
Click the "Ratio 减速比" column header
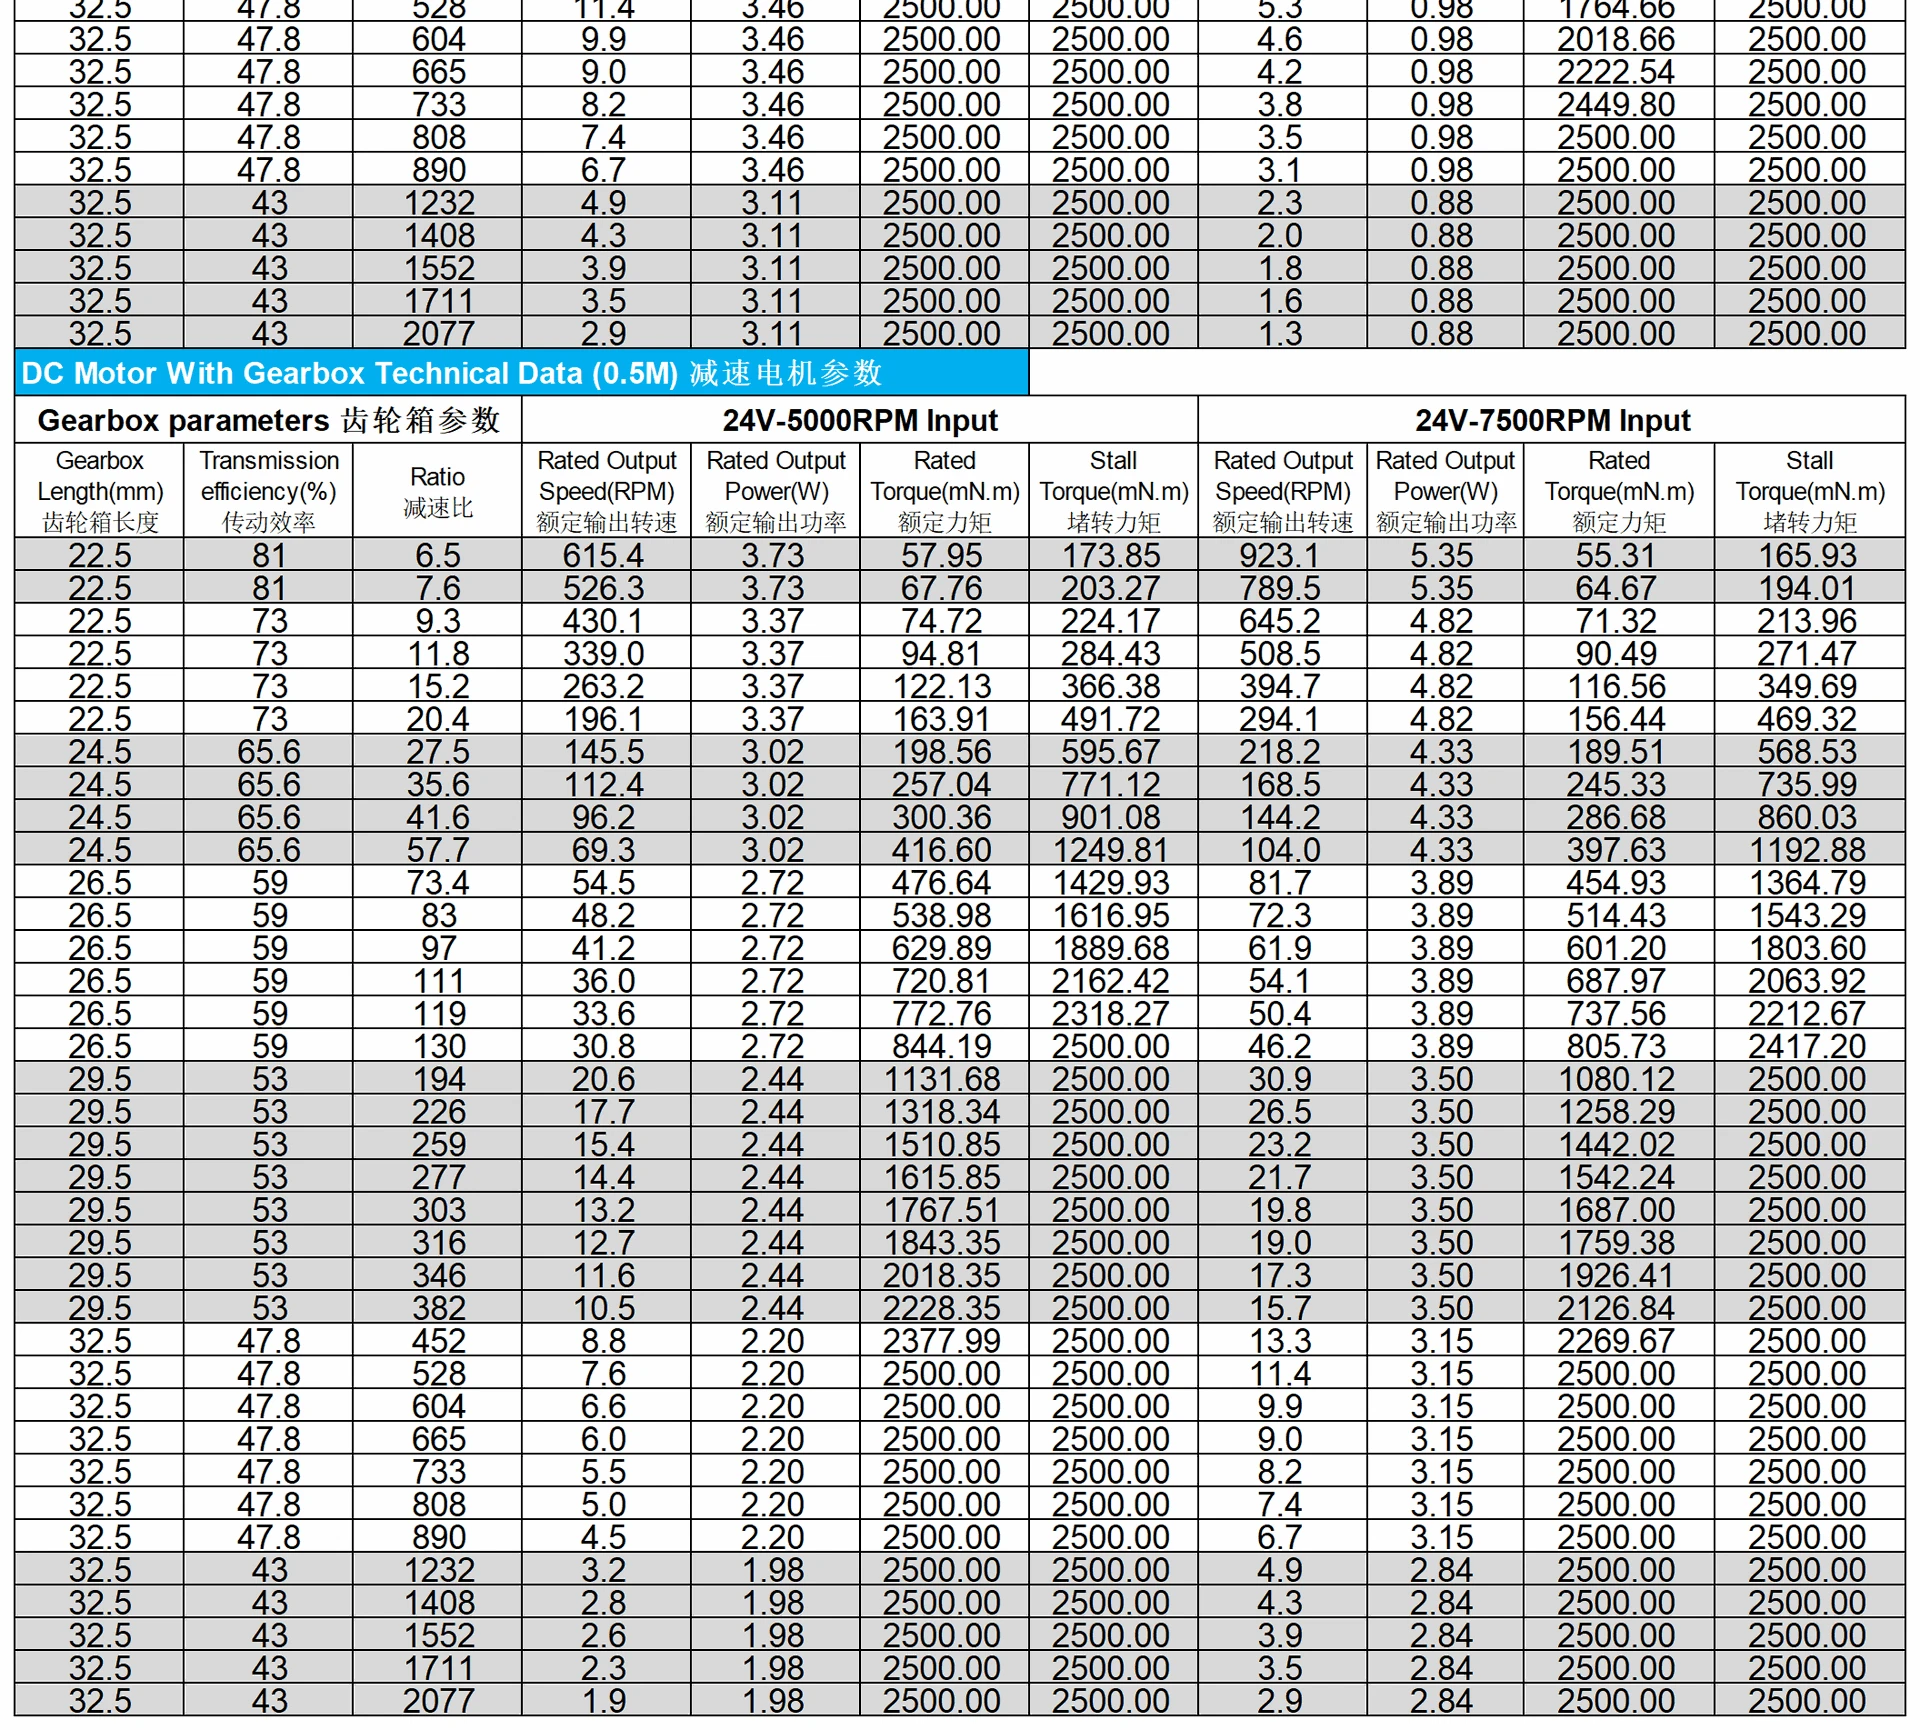point(438,492)
